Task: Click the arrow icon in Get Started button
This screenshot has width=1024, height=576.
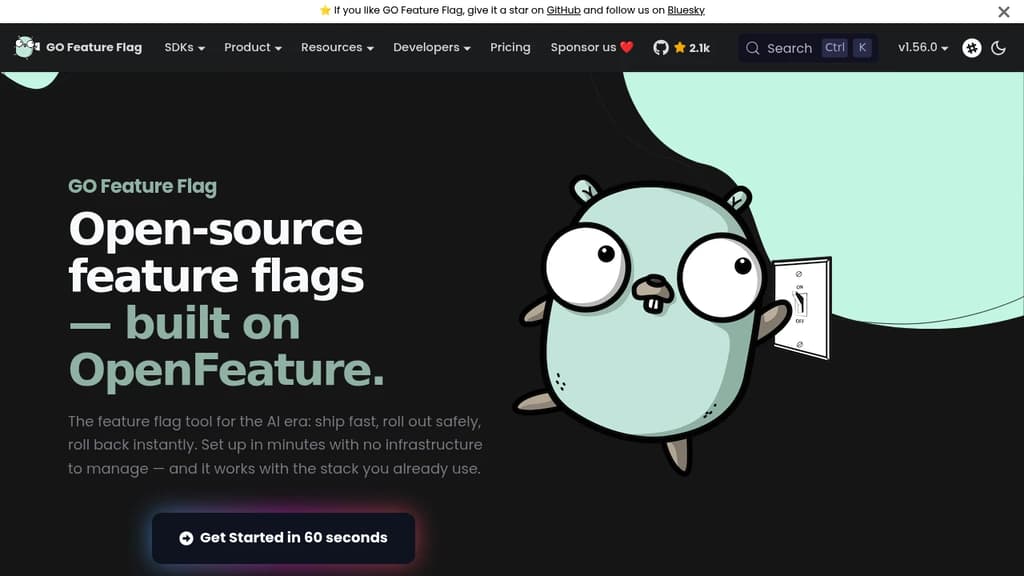Action: (186, 538)
